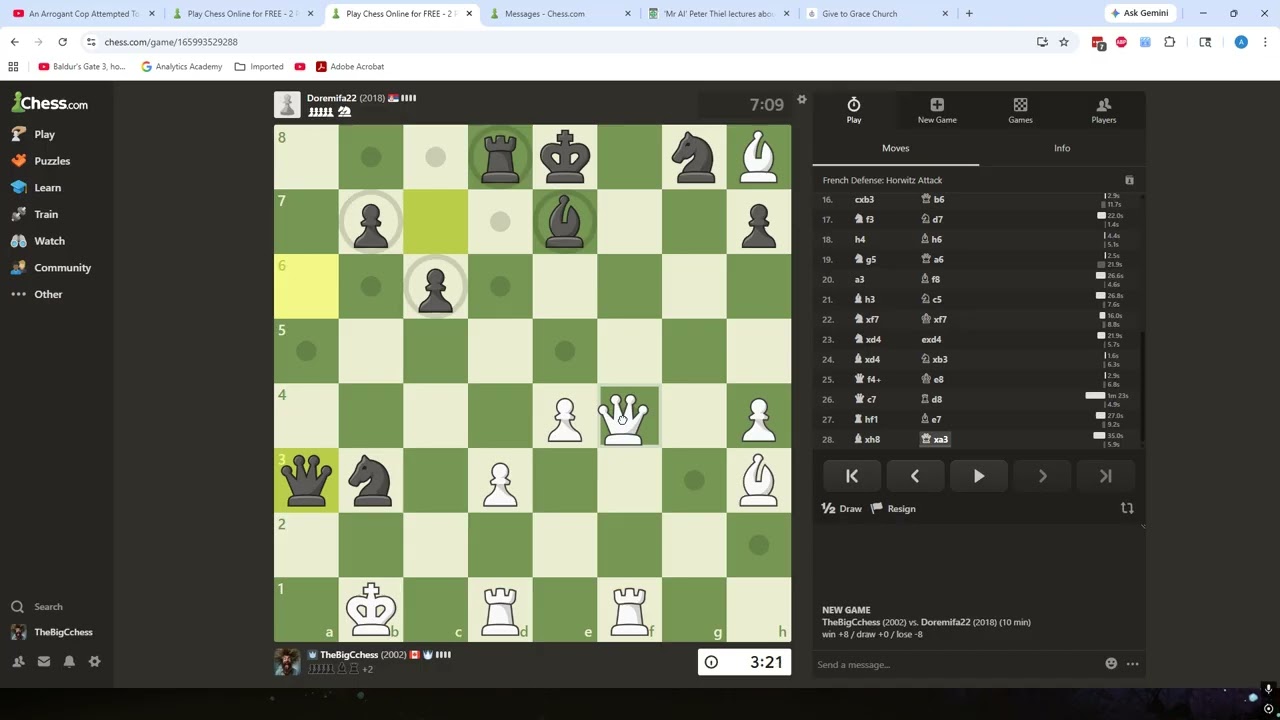Screen dimensions: 1280x720
Task: Click the address bar URL
Action: click(x=171, y=42)
